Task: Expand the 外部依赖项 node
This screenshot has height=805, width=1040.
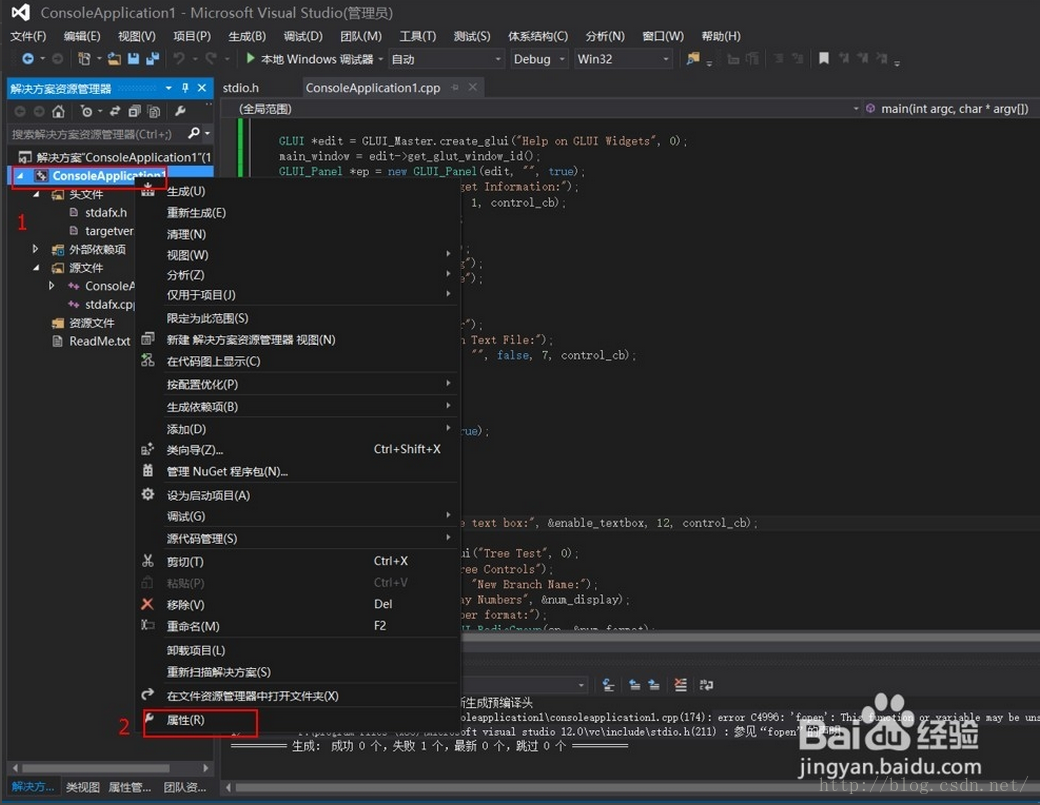Action: click(x=36, y=249)
